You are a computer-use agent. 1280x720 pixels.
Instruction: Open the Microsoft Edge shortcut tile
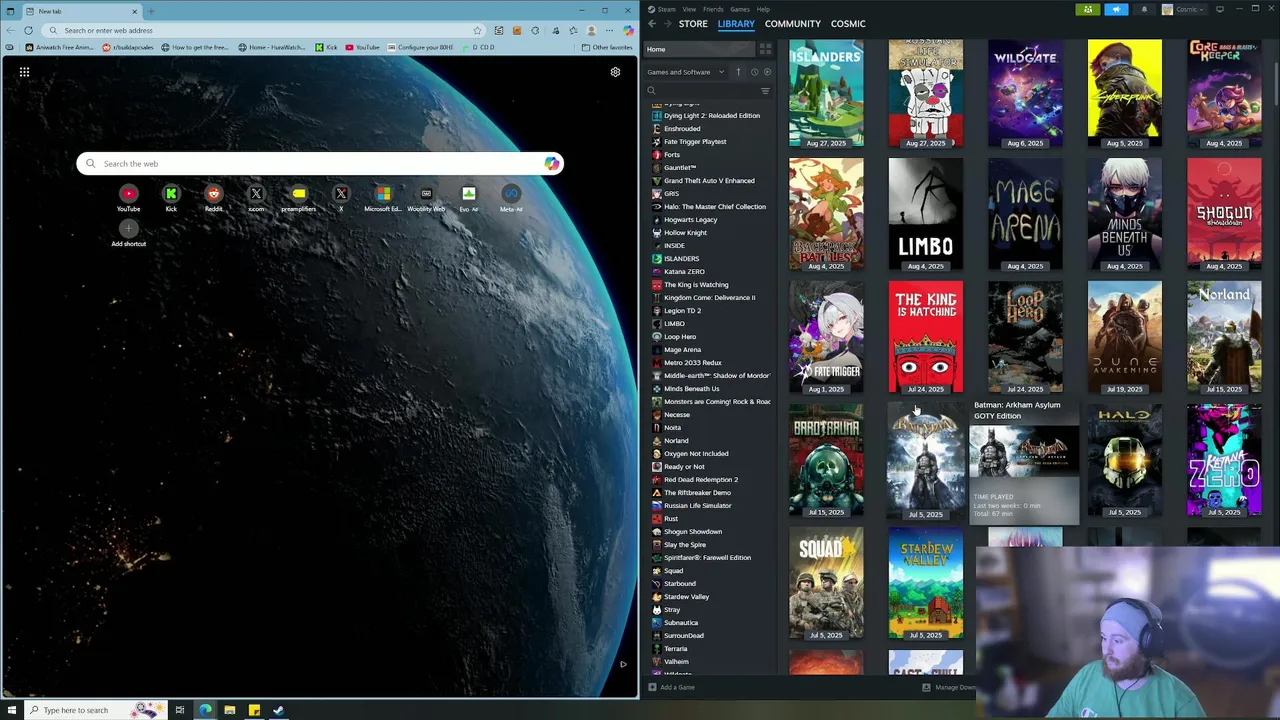click(x=383, y=197)
